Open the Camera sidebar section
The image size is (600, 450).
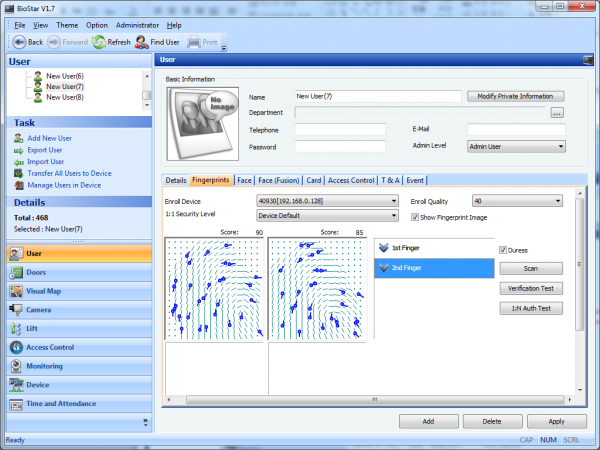(40, 310)
